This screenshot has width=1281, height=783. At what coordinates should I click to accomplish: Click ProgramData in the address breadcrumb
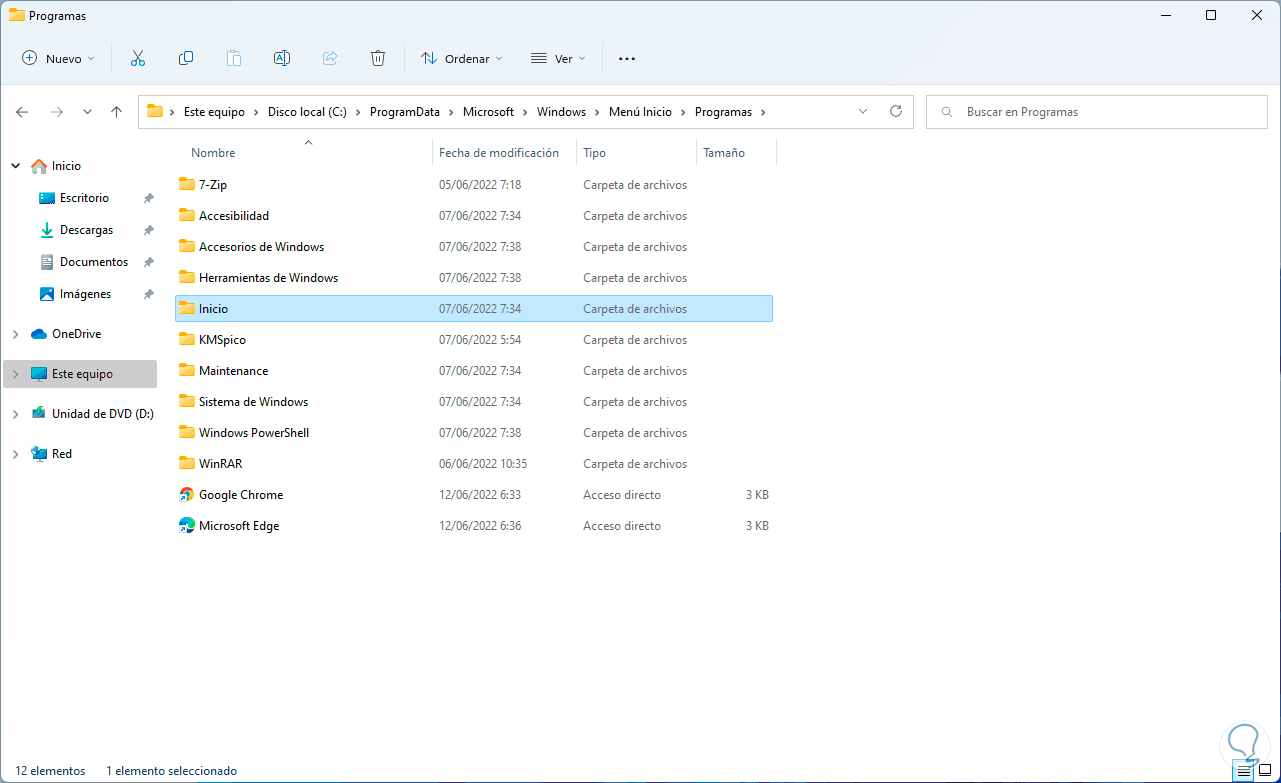pyautogui.click(x=404, y=112)
